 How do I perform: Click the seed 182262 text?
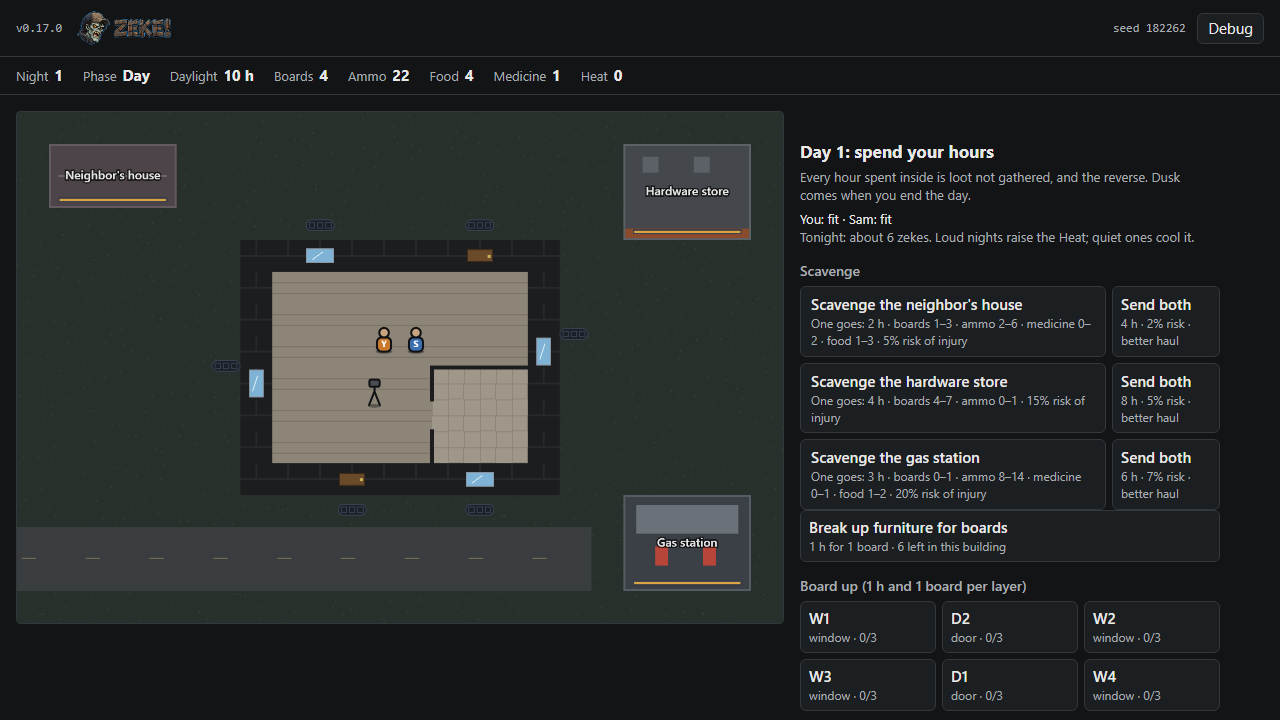[1149, 28]
